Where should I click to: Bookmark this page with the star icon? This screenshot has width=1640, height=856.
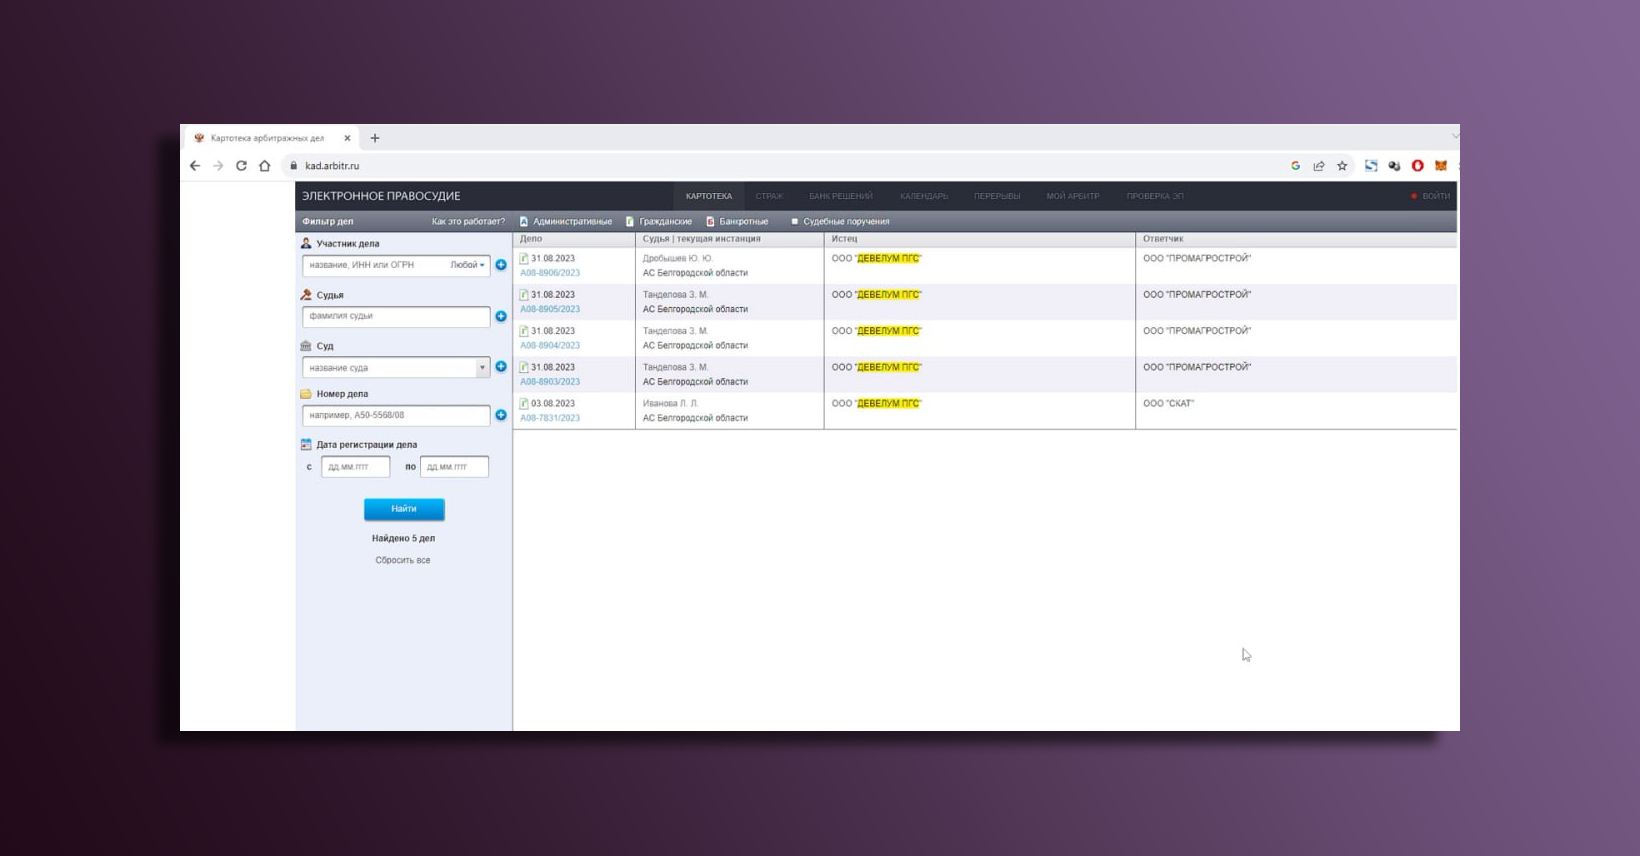pyautogui.click(x=1342, y=166)
